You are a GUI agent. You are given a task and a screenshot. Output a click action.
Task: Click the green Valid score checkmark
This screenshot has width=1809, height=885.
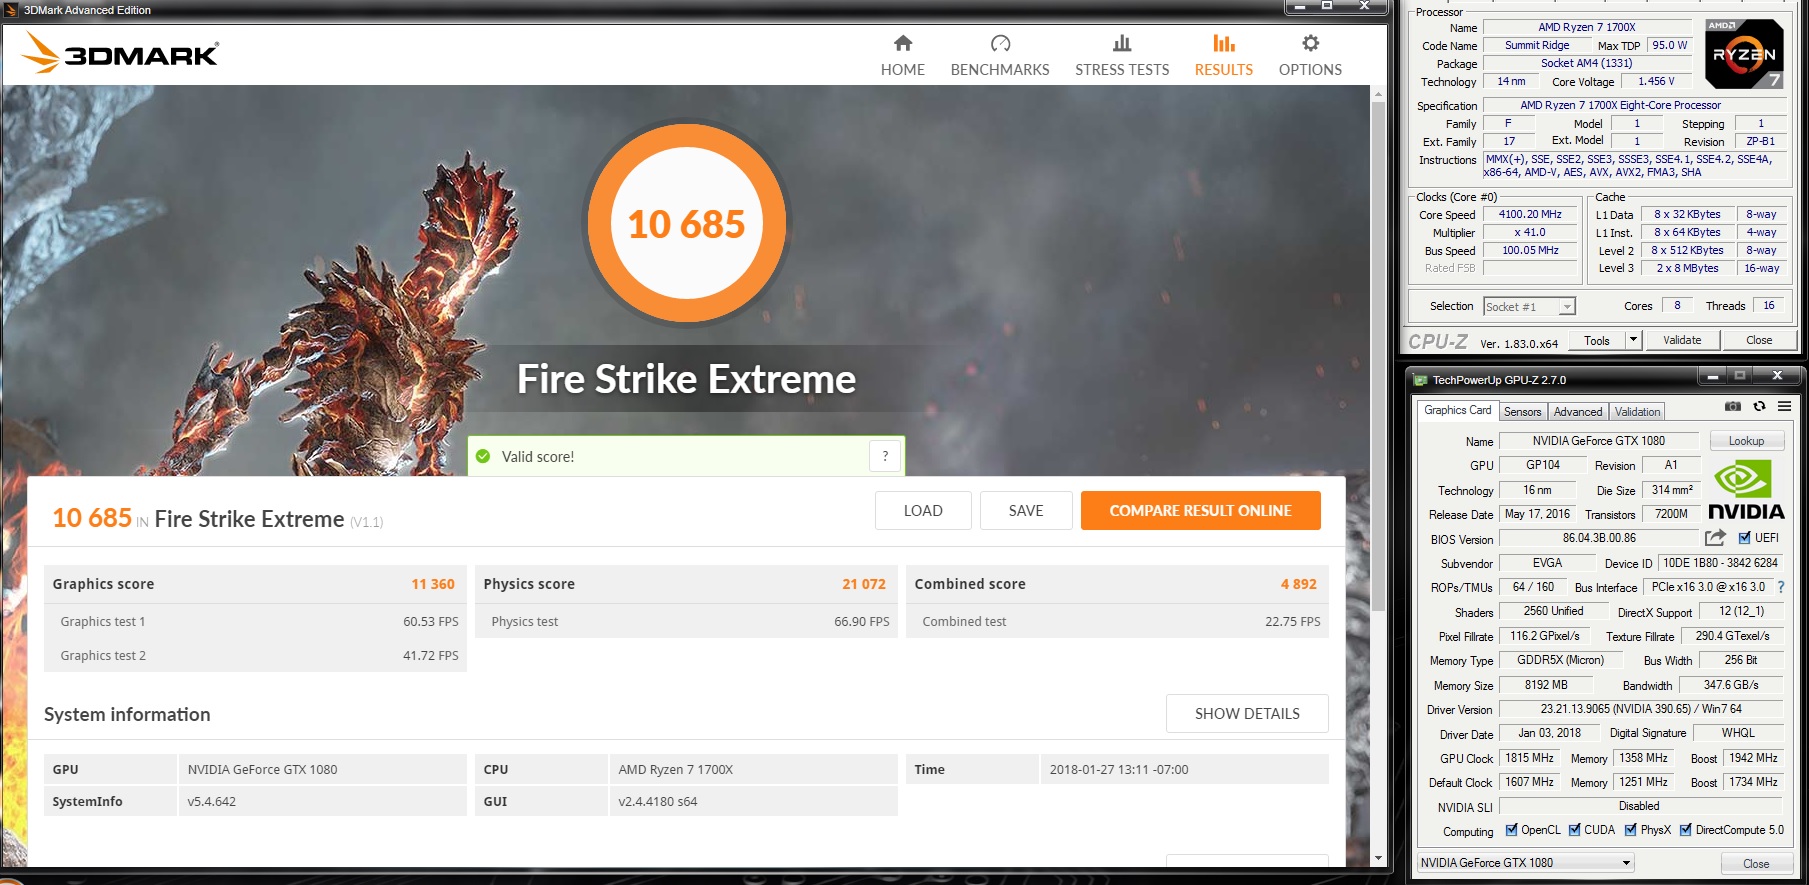[483, 456]
